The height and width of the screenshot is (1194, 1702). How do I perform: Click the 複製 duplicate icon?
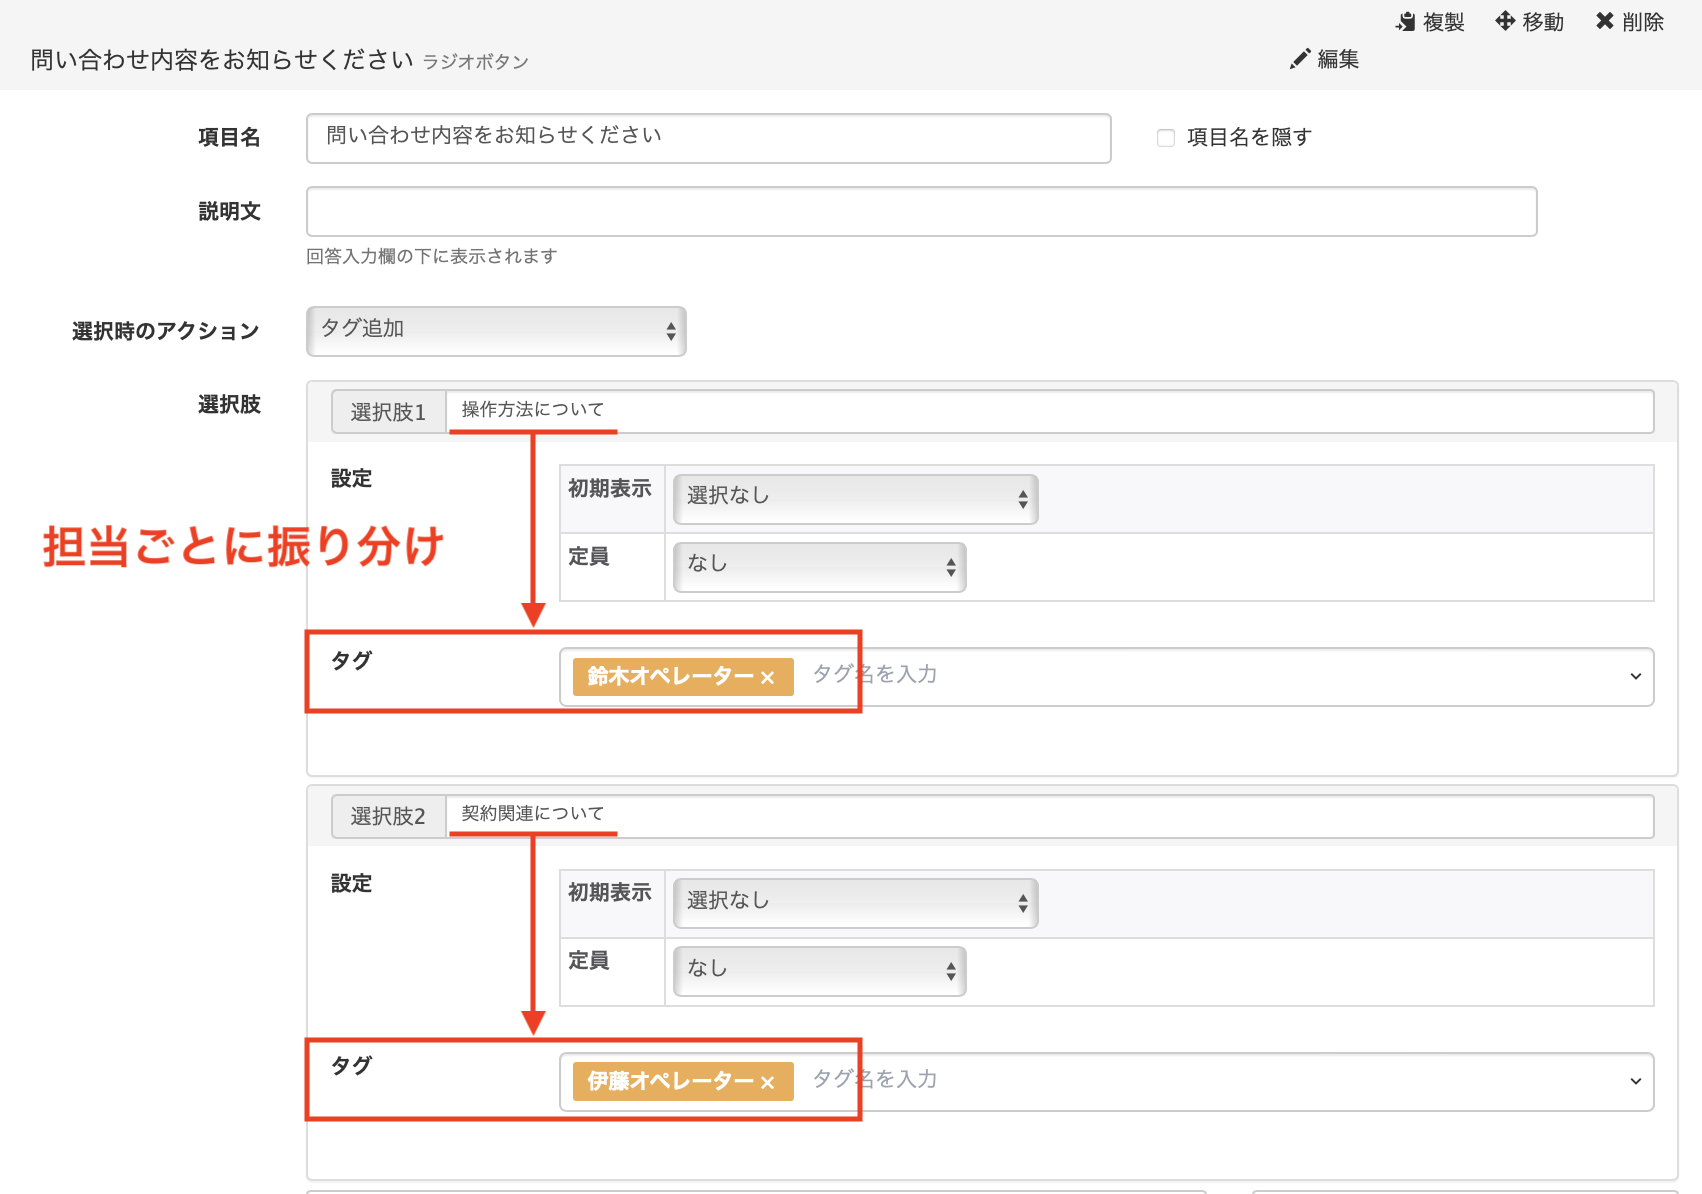(x=1406, y=22)
